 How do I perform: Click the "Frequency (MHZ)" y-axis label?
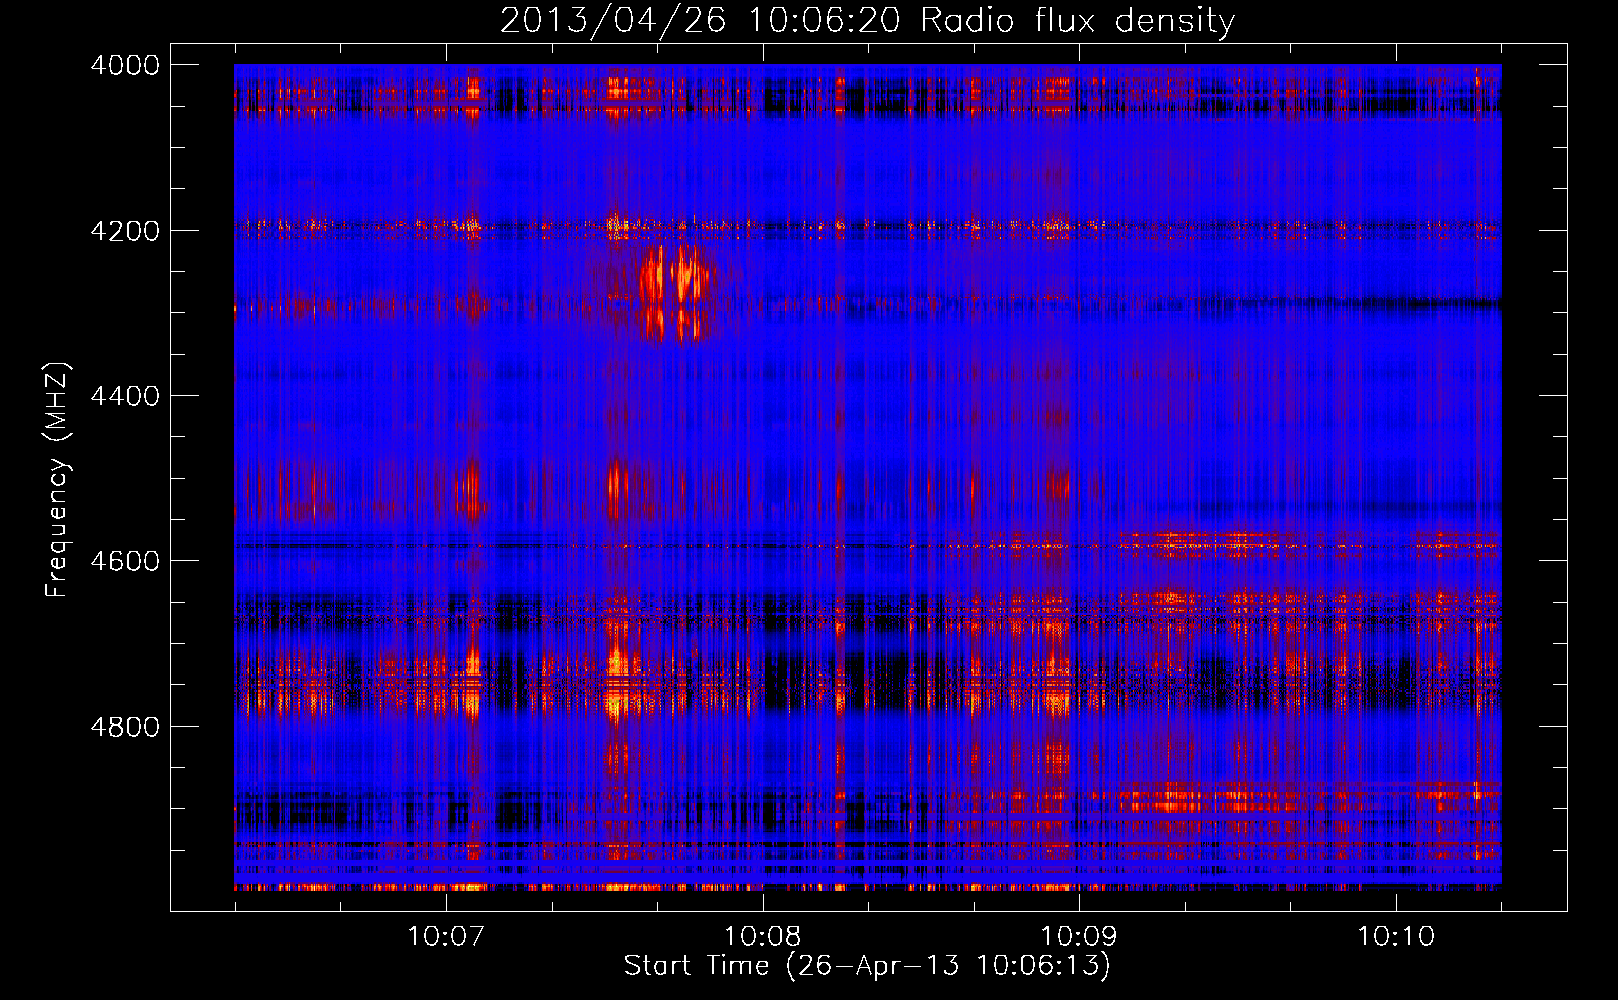coord(58,480)
